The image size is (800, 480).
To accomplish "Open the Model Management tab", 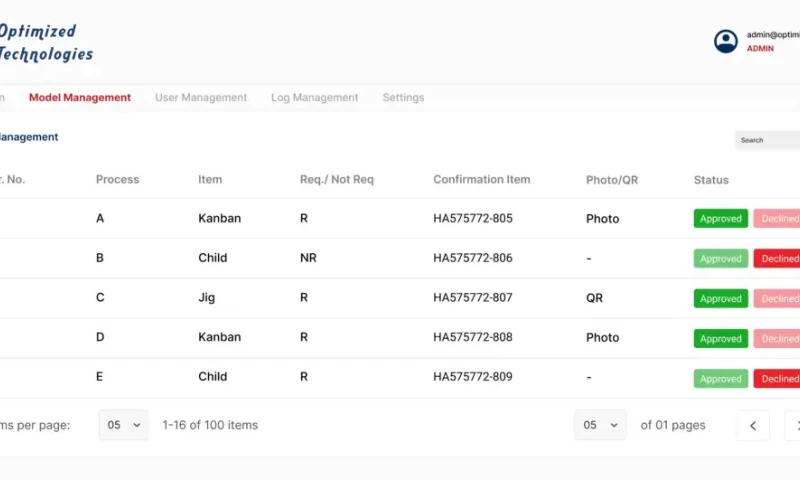I will (80, 98).
